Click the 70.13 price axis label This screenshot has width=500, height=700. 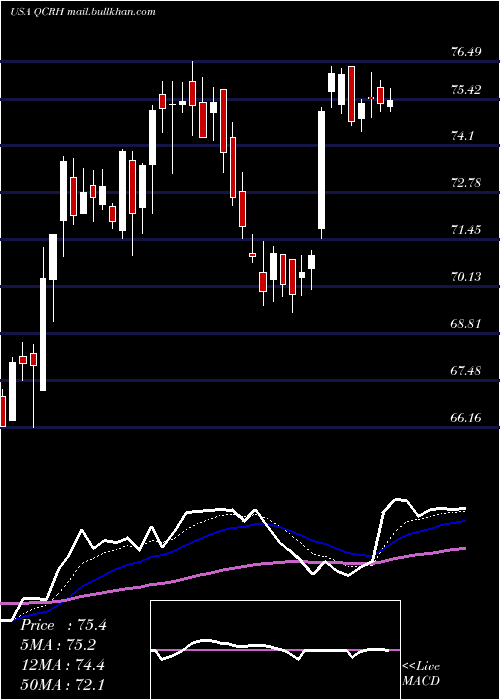click(x=466, y=277)
